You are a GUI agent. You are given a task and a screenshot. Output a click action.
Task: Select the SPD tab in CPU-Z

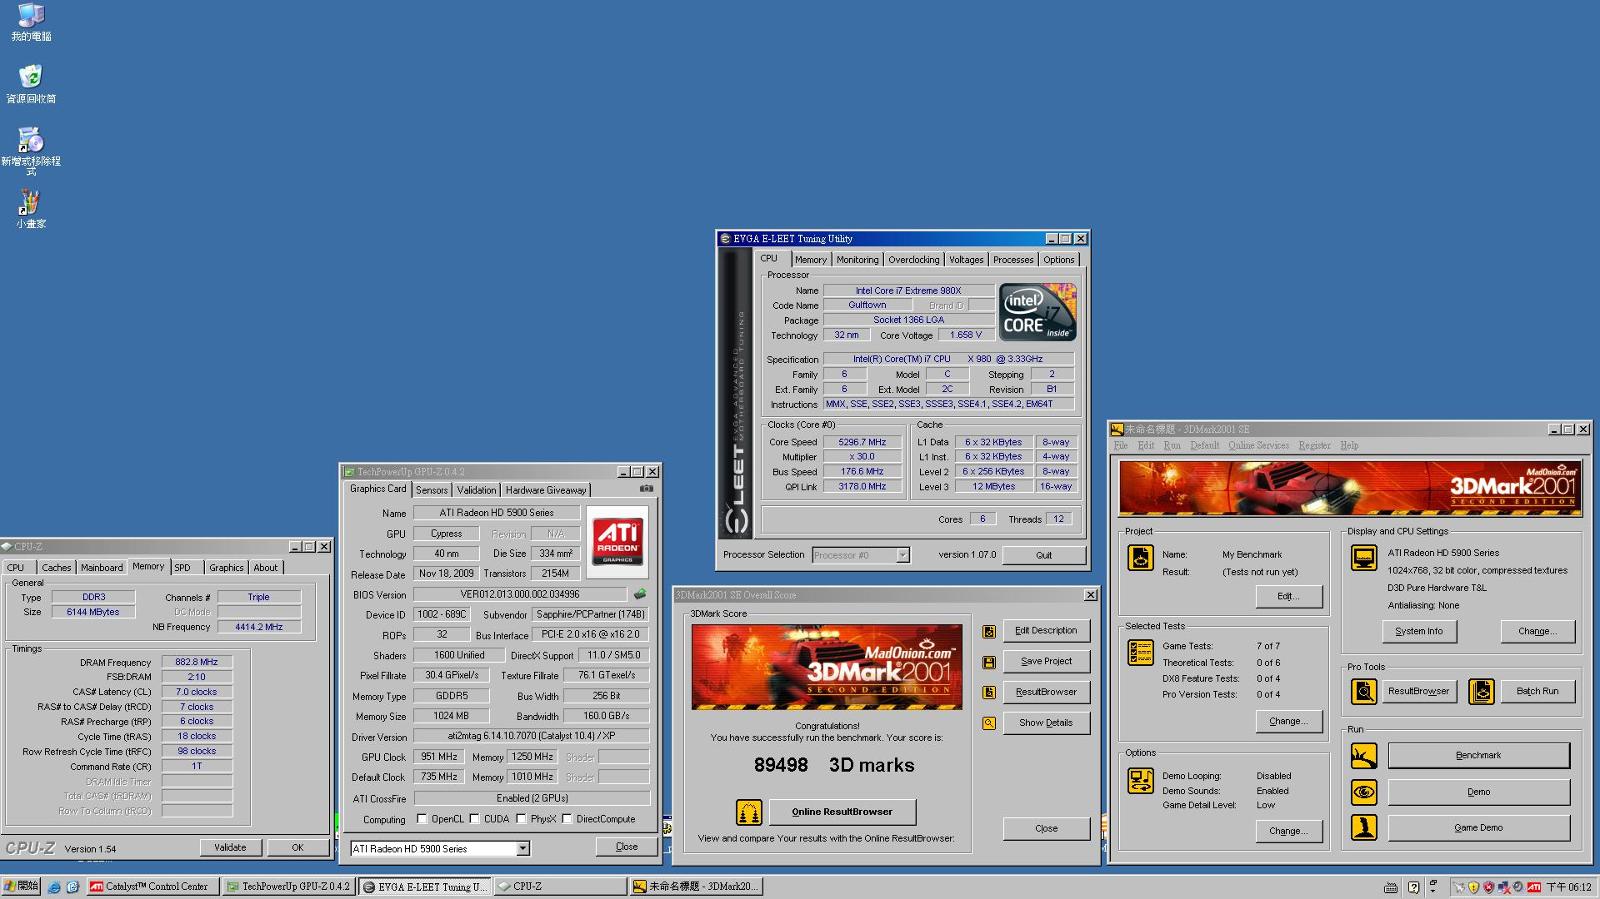tap(182, 567)
